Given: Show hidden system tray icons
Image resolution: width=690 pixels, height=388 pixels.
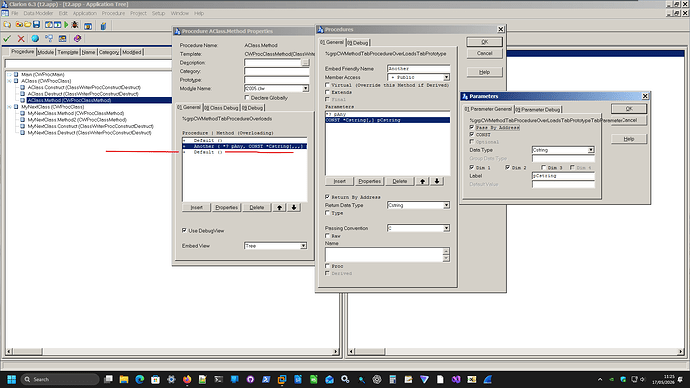Looking at the screenshot, I should pyautogui.click(x=600, y=379).
